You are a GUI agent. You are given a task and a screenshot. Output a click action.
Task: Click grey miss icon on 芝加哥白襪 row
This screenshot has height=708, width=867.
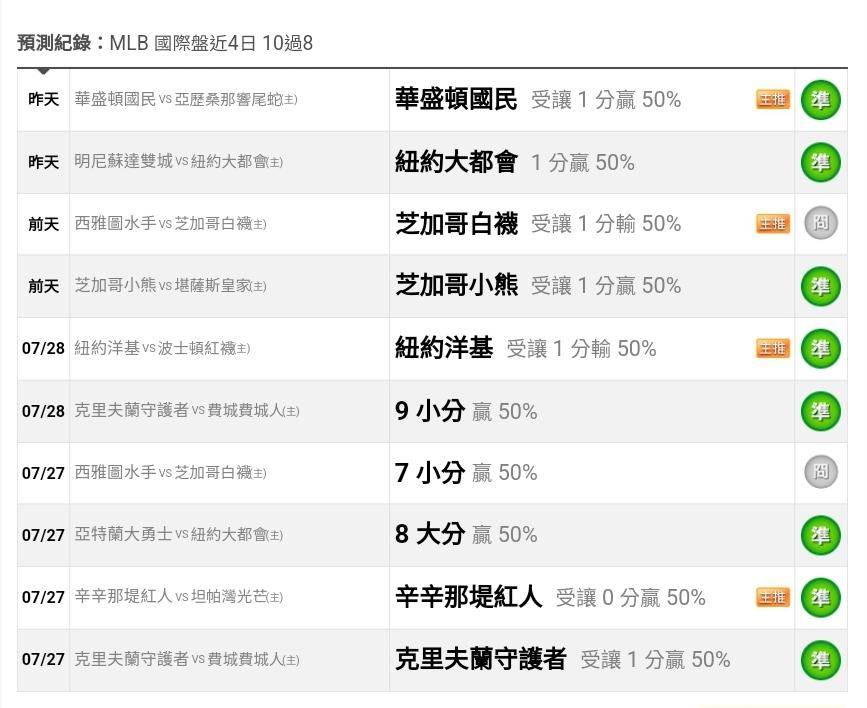coord(821,223)
